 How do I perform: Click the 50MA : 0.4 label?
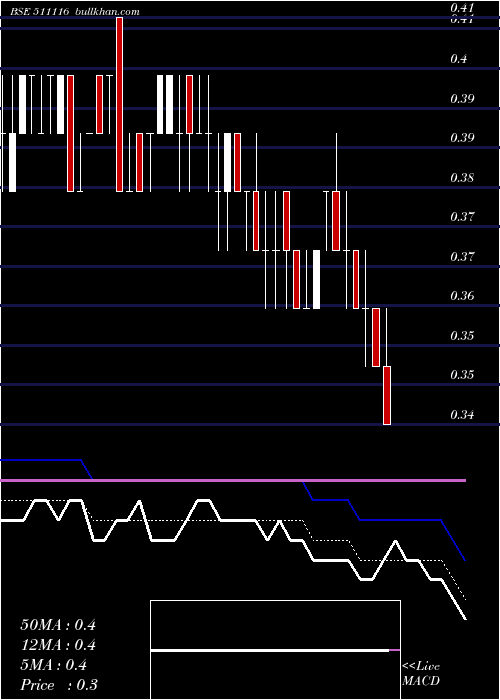(58, 625)
